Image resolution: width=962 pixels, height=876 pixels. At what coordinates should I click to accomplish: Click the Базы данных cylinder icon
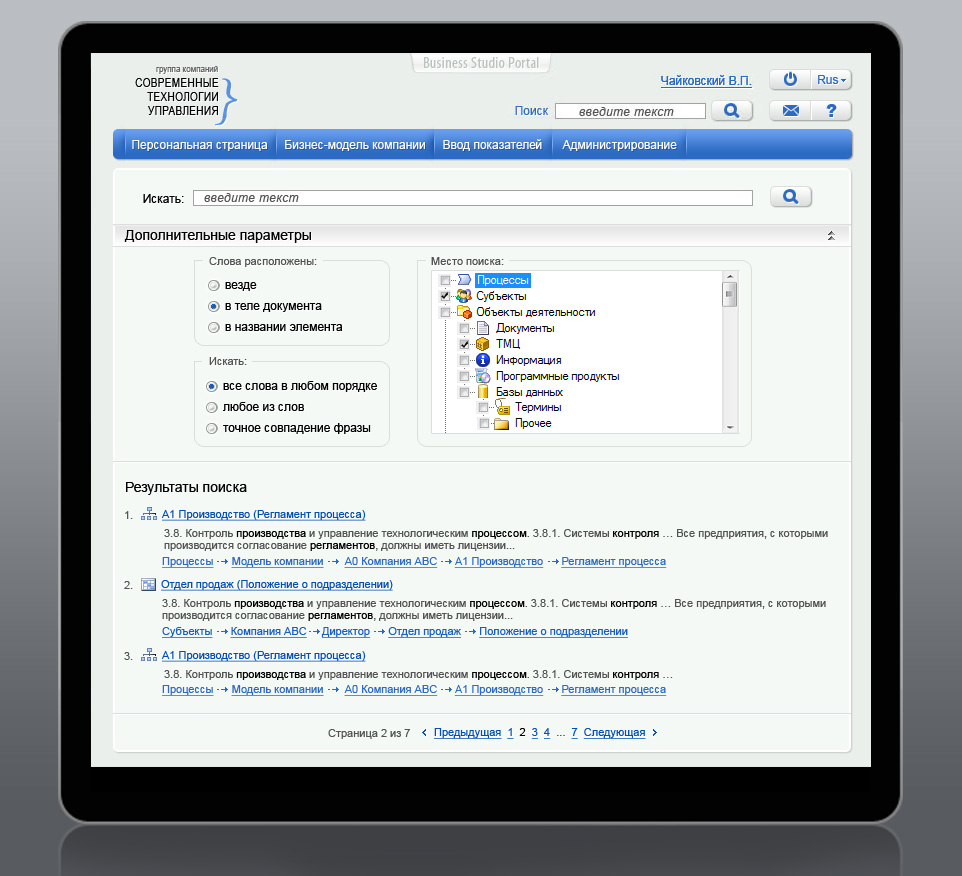483,391
